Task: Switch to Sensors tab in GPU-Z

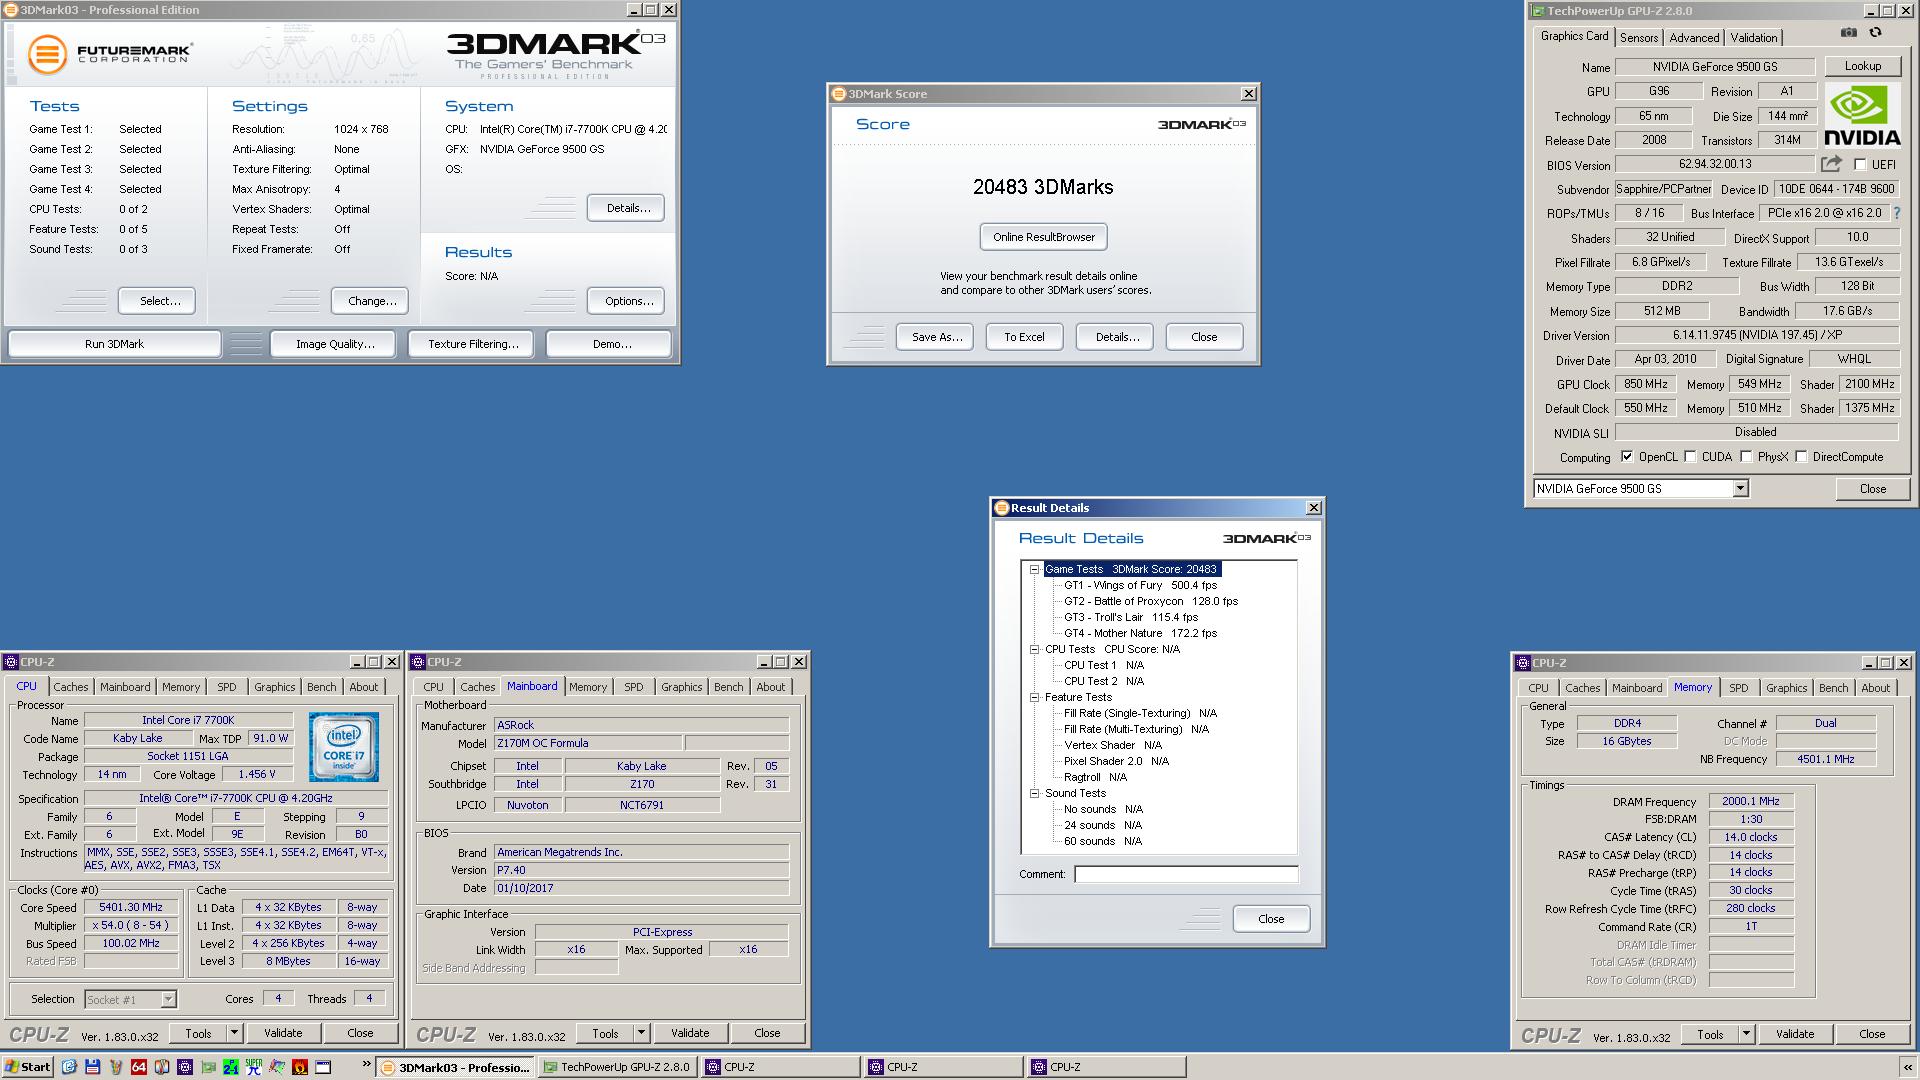Action: tap(1639, 38)
